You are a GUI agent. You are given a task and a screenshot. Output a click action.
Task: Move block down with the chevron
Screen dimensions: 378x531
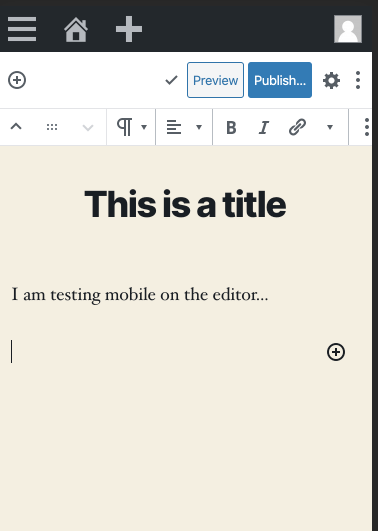[88, 127]
